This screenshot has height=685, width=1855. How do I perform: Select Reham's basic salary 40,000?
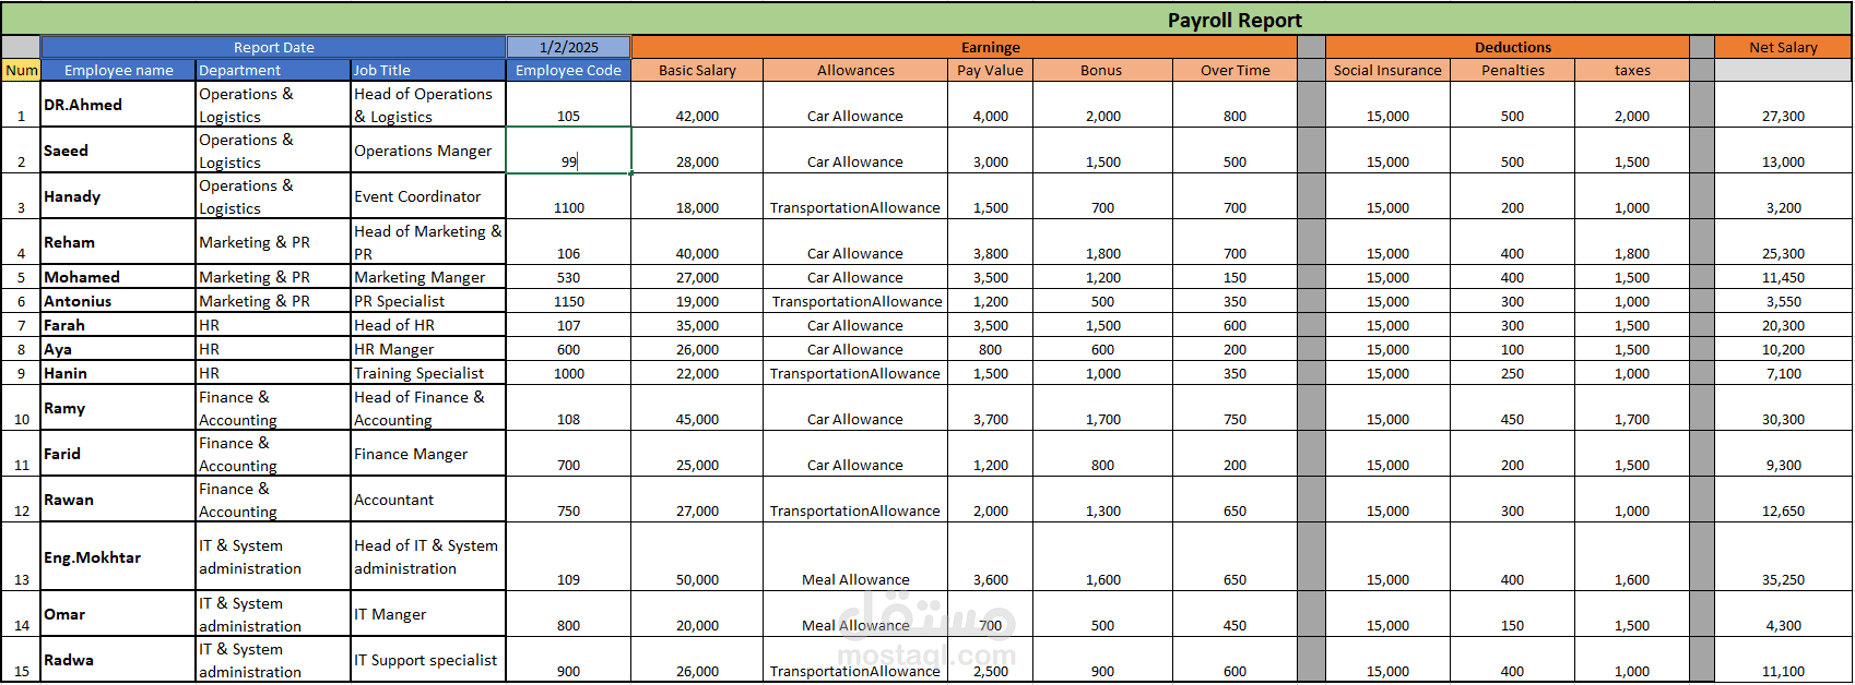tap(697, 242)
